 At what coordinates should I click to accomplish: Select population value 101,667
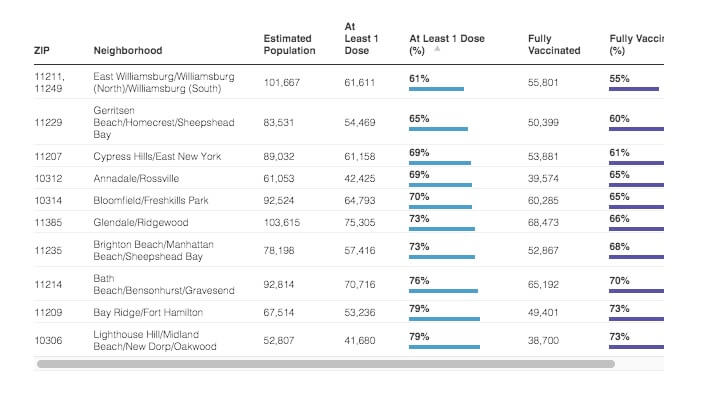pyautogui.click(x=281, y=83)
